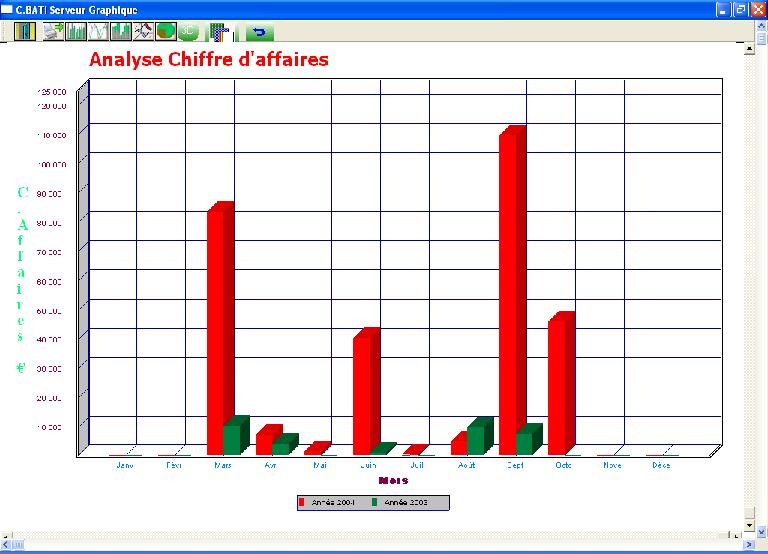Click the exit door icon in toolbar
Image resolution: width=768 pixels, height=554 pixels.
pos(24,31)
